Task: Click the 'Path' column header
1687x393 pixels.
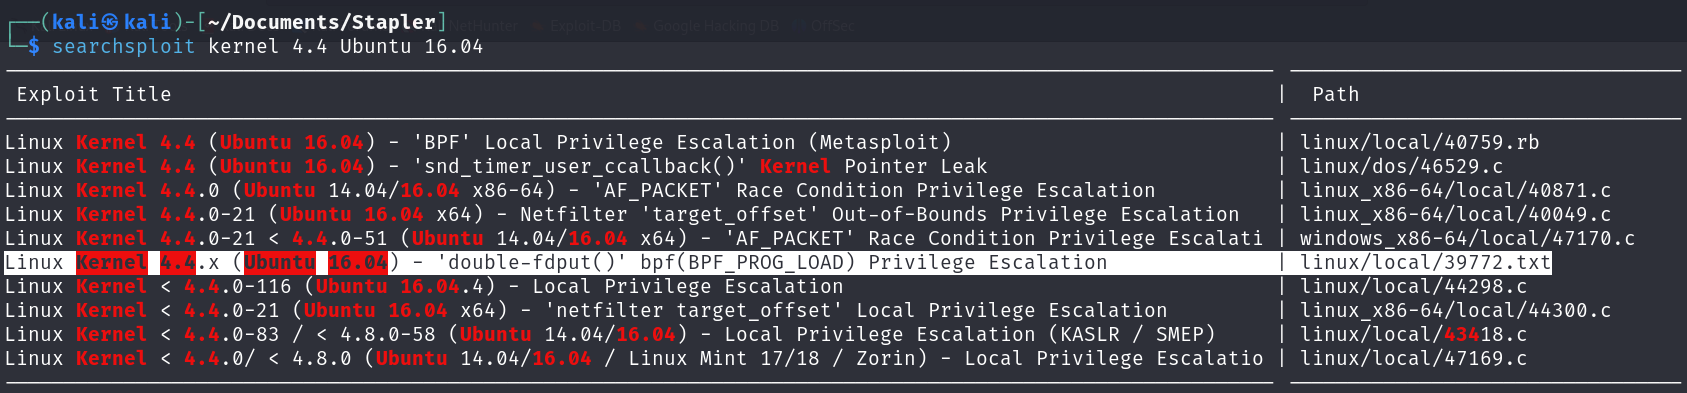Action: (x=1336, y=94)
